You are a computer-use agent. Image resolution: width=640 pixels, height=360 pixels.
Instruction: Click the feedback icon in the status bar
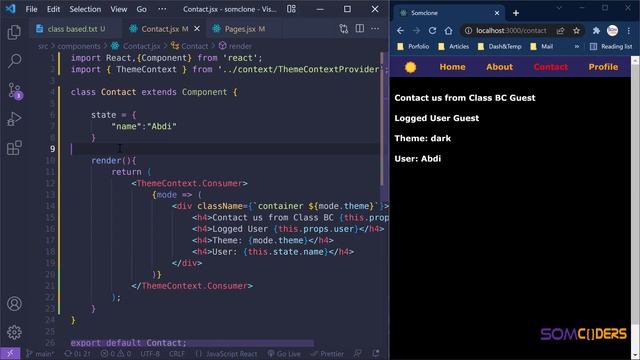(358, 353)
